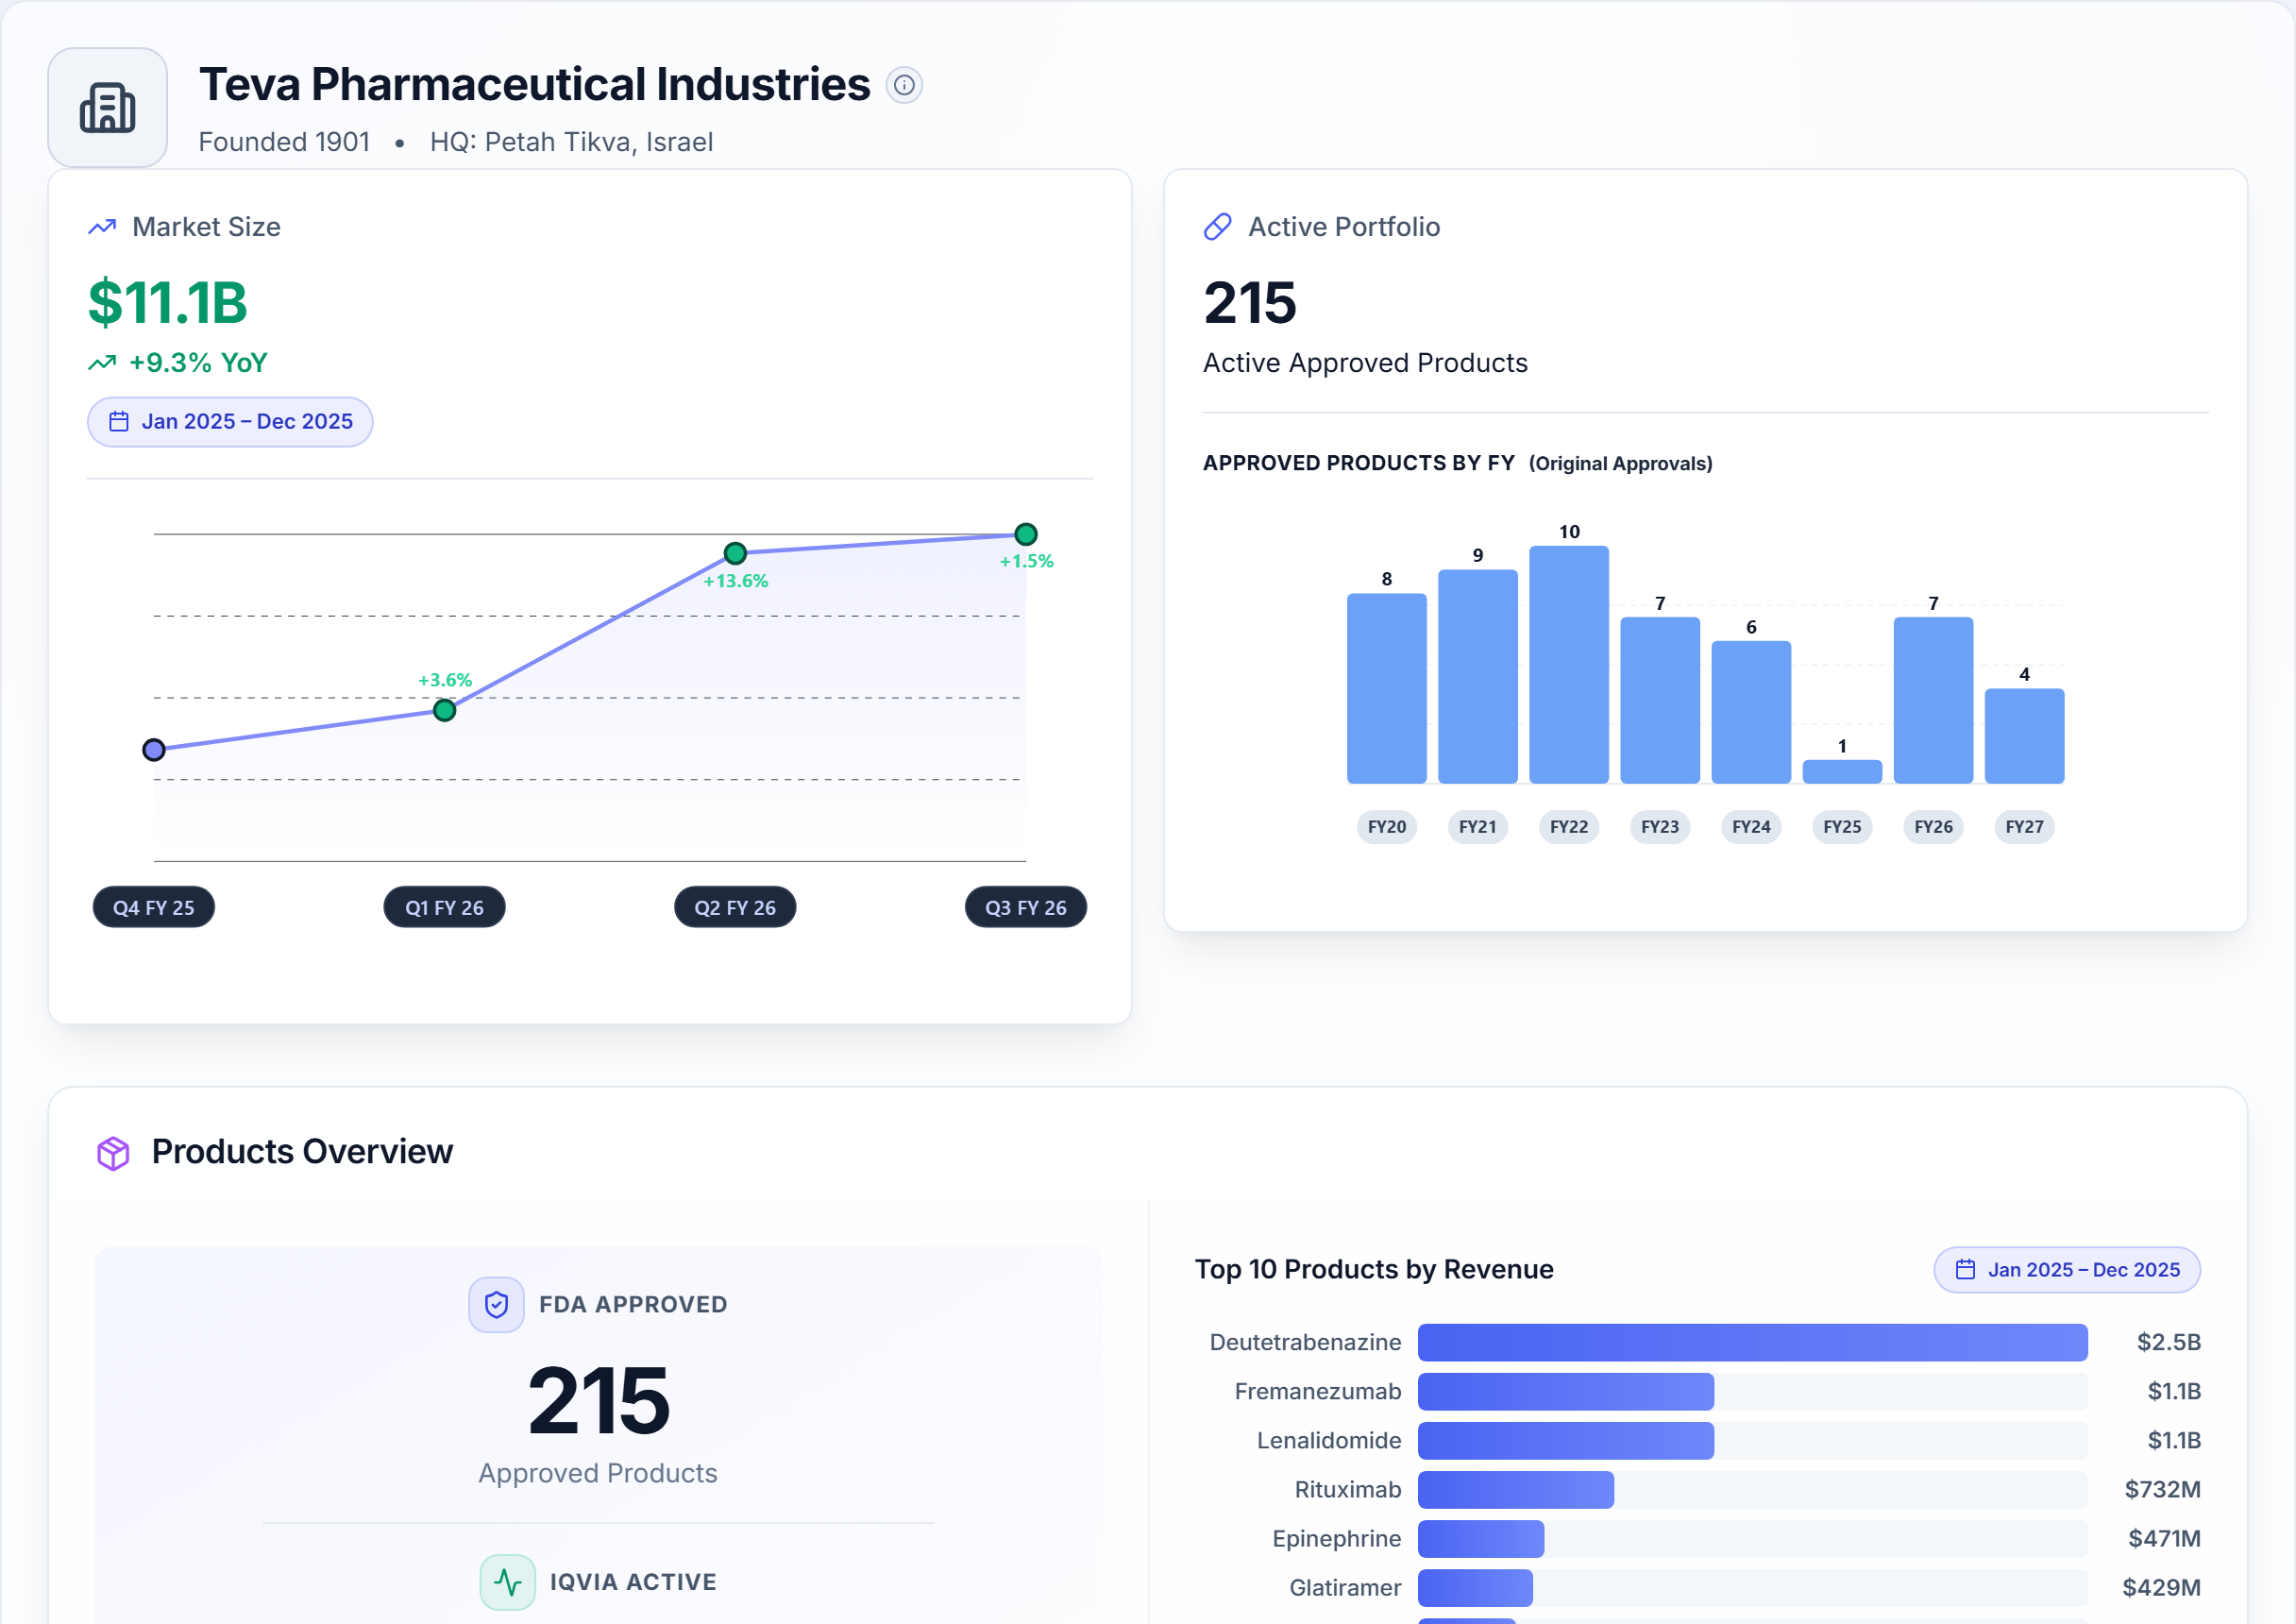
Task: Click the FY20 label chip
Action: click(x=1387, y=827)
